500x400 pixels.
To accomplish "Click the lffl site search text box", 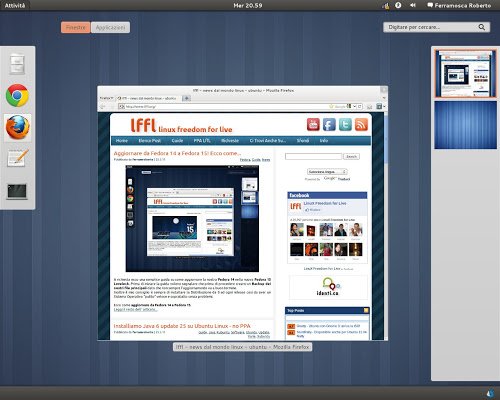I will click(313, 156).
